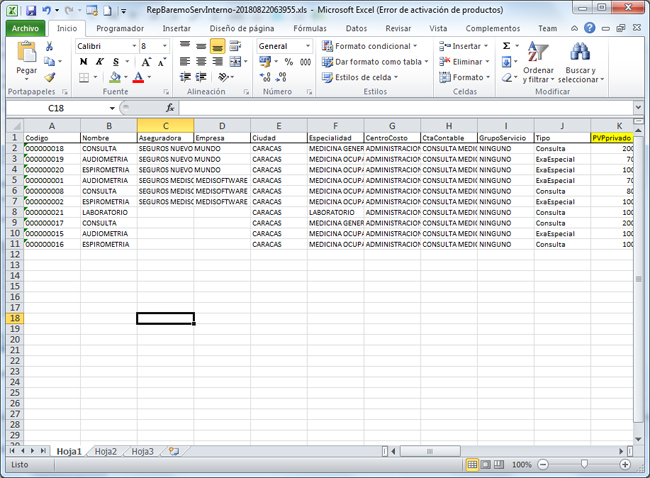Click the Autosum sigma icon
This screenshot has height=478, width=650.
(506, 46)
